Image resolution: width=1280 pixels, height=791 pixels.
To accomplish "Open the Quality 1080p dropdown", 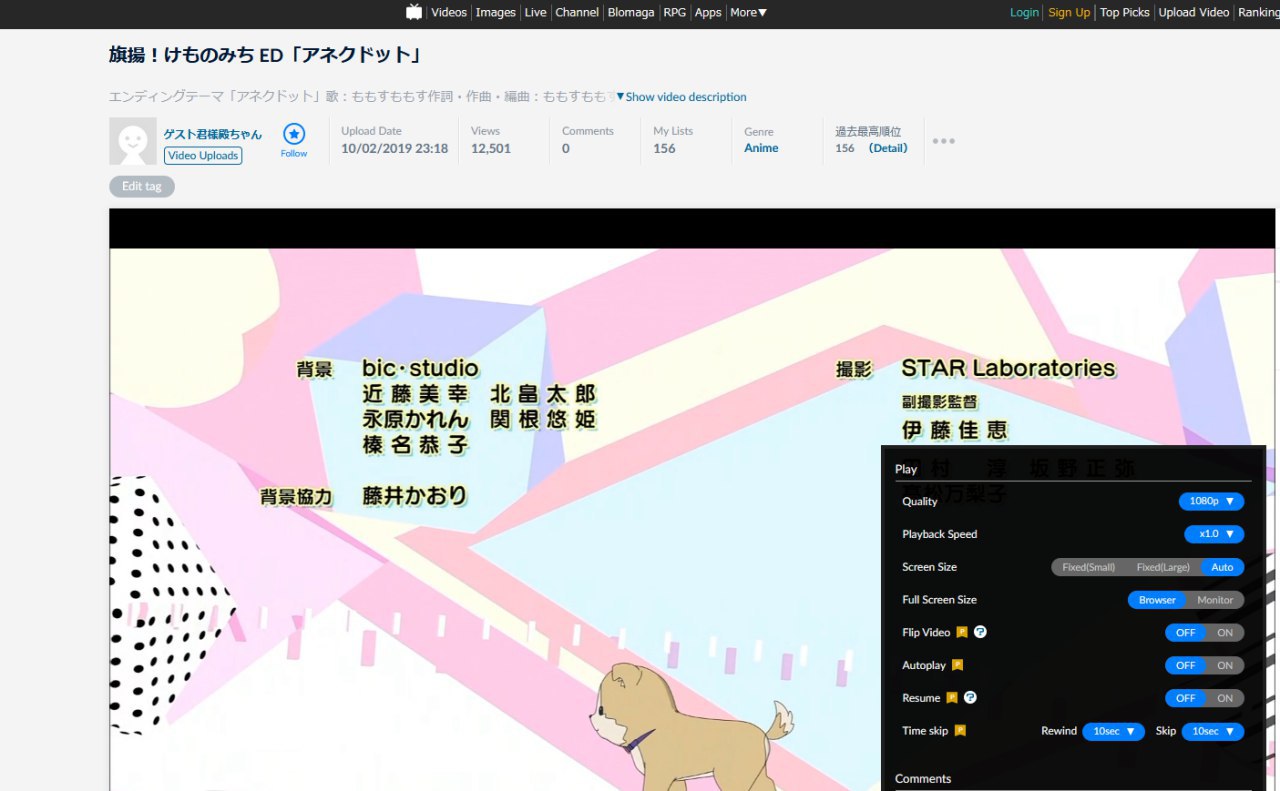I will tap(1211, 501).
